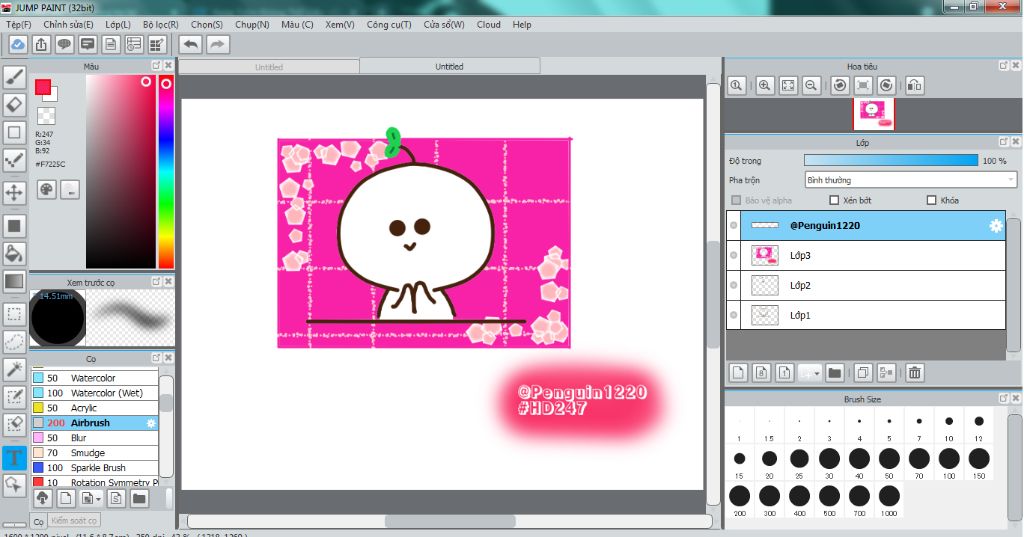
Task: Pick the Move tool
Action: tap(14, 192)
